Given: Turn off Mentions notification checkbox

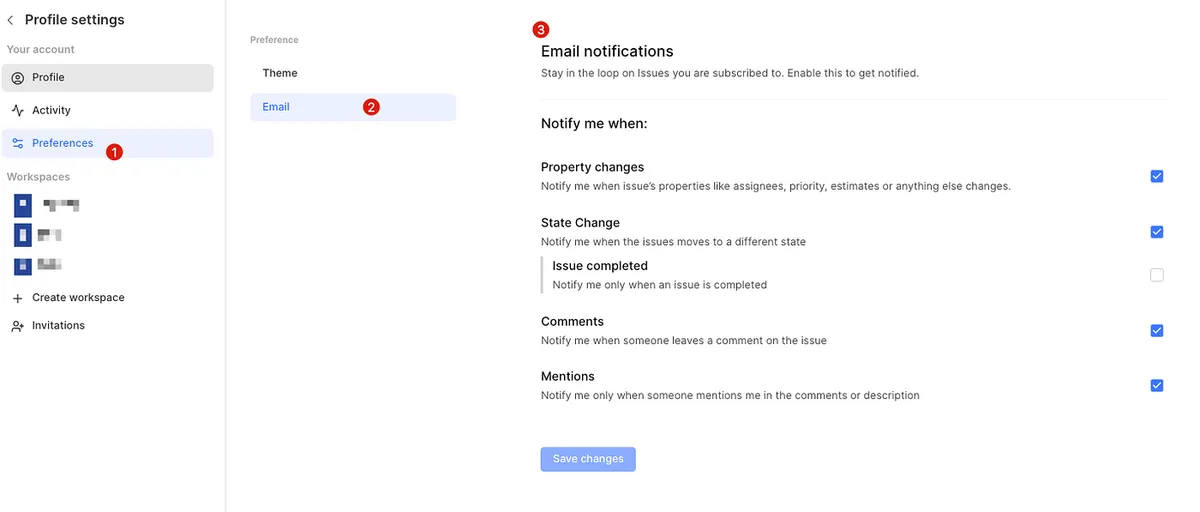Looking at the screenshot, I should click(x=1157, y=386).
